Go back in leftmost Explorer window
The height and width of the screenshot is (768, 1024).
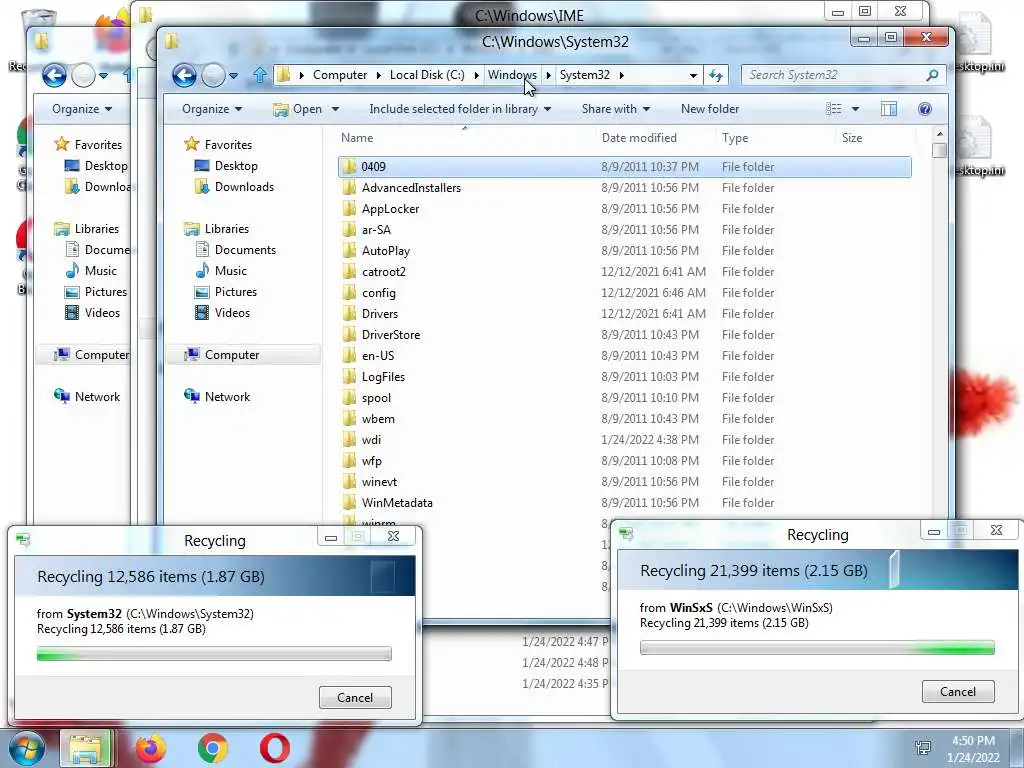coord(54,76)
